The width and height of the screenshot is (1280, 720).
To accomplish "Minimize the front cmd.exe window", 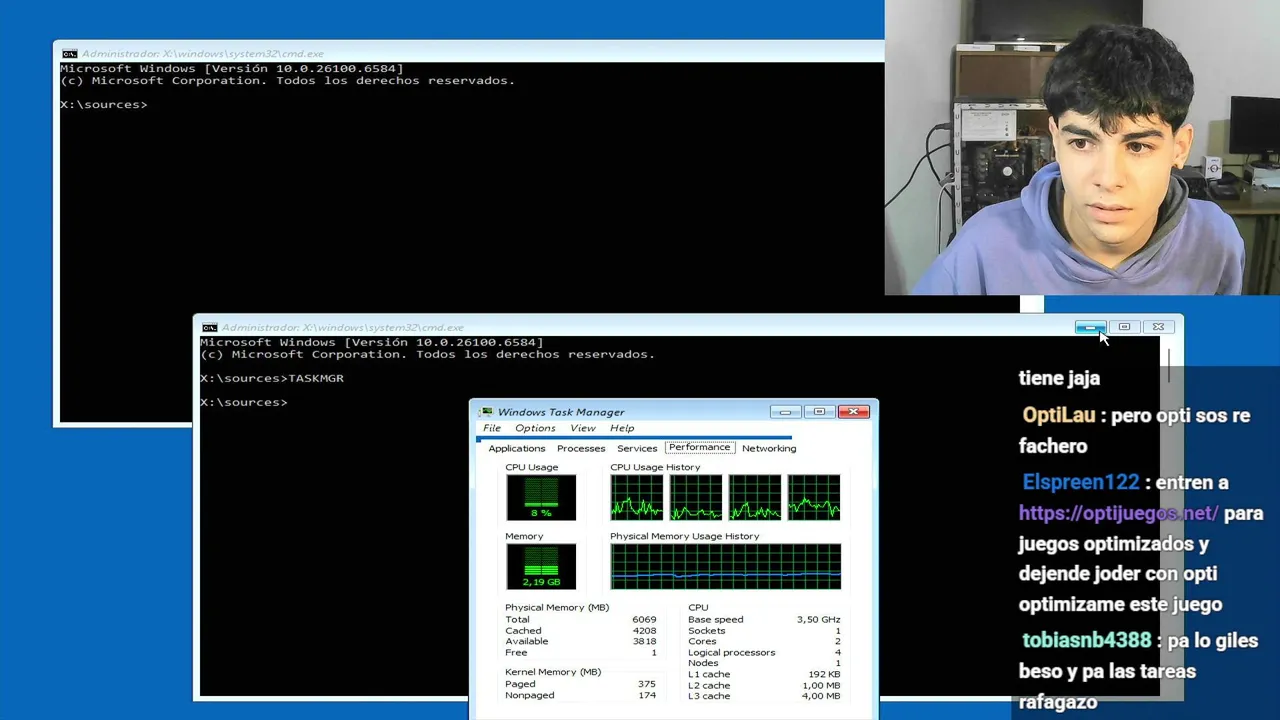I will coord(1090,327).
